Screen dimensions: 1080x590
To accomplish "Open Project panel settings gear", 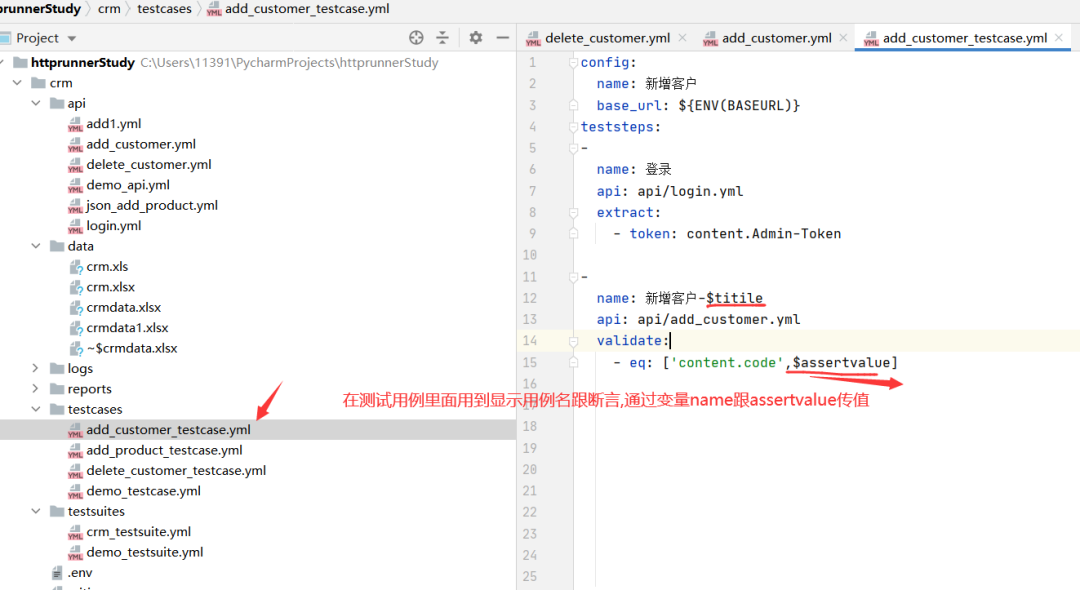I will 475,38.
